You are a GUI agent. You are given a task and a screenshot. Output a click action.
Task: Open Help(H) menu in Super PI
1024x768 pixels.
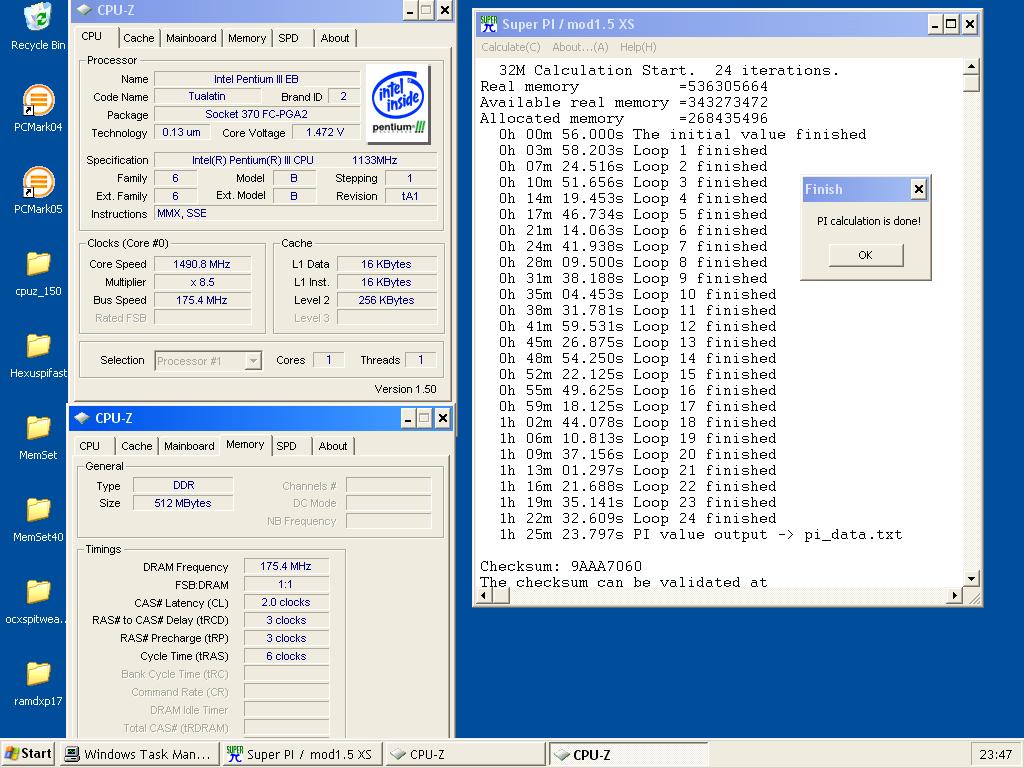tap(638, 47)
